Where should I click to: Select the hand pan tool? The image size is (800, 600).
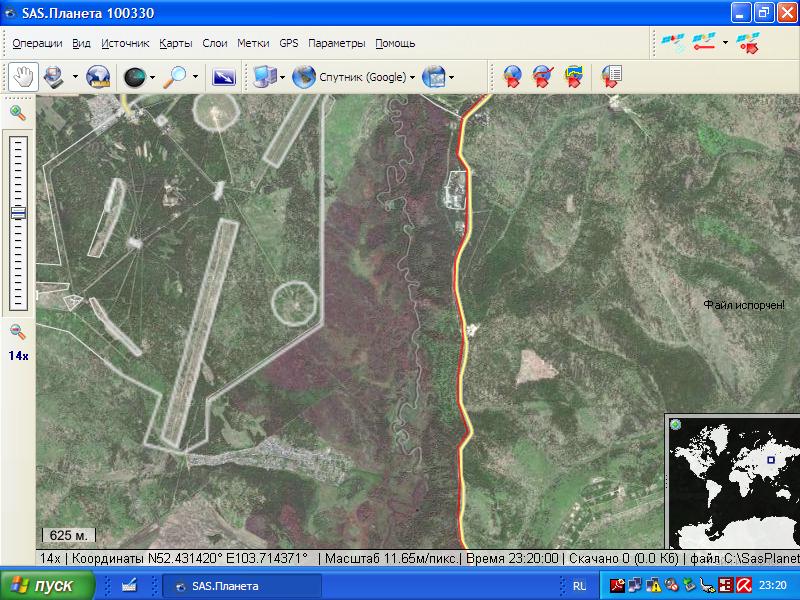click(x=23, y=77)
